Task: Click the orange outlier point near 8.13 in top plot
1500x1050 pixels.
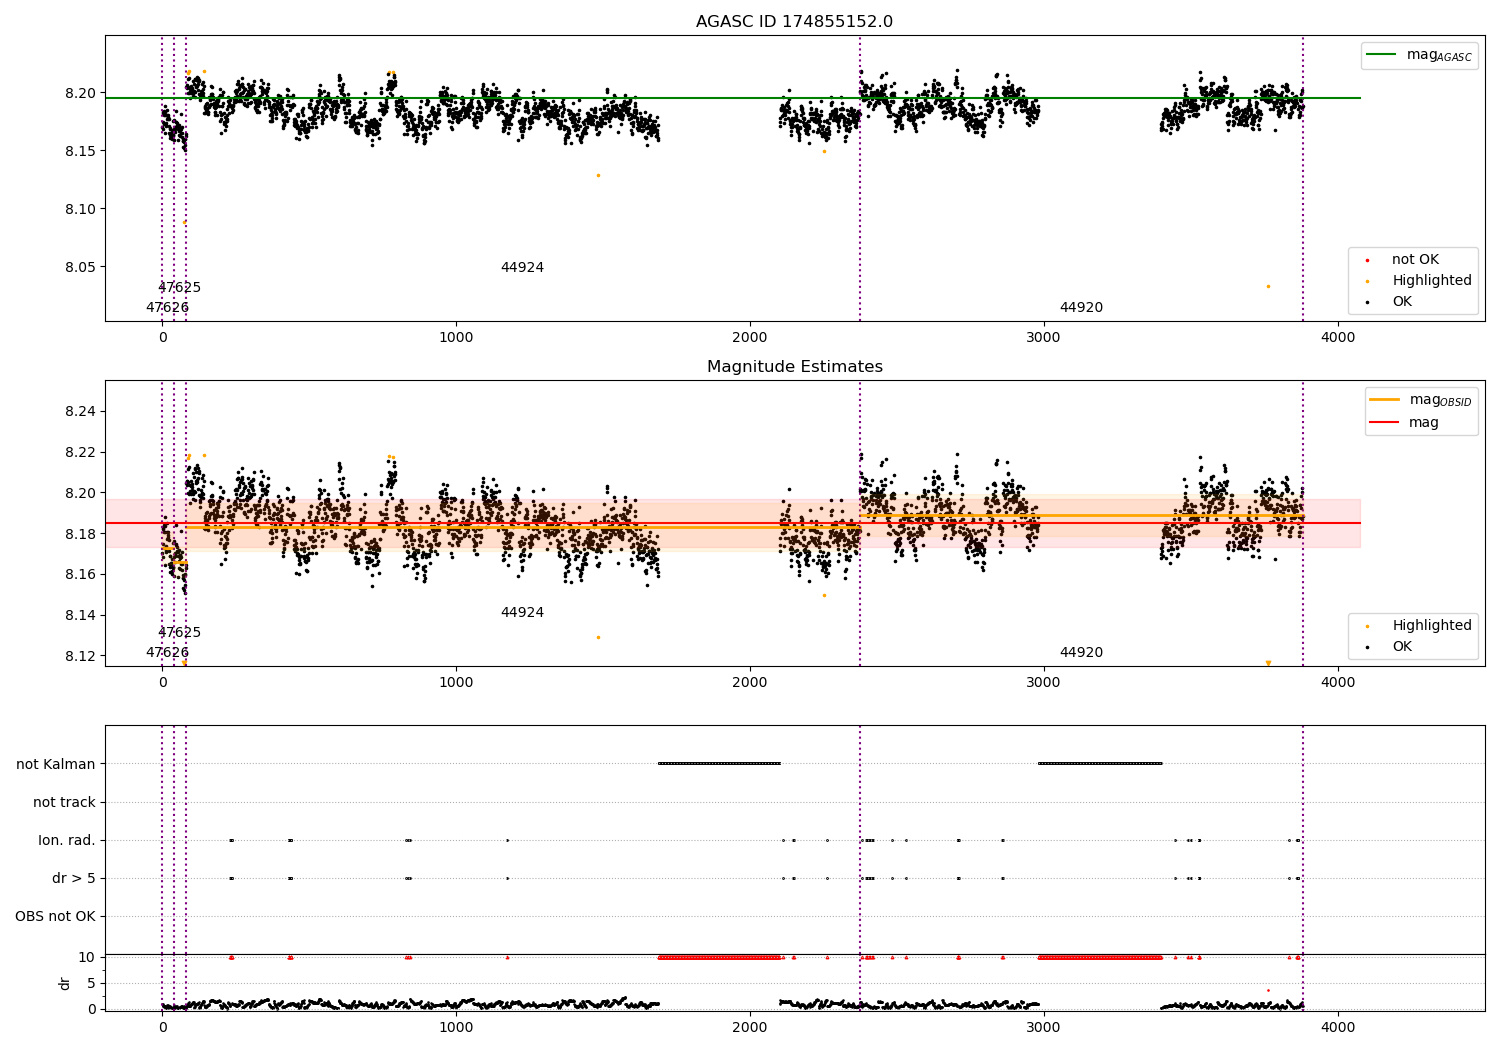Action: pyautogui.click(x=598, y=176)
